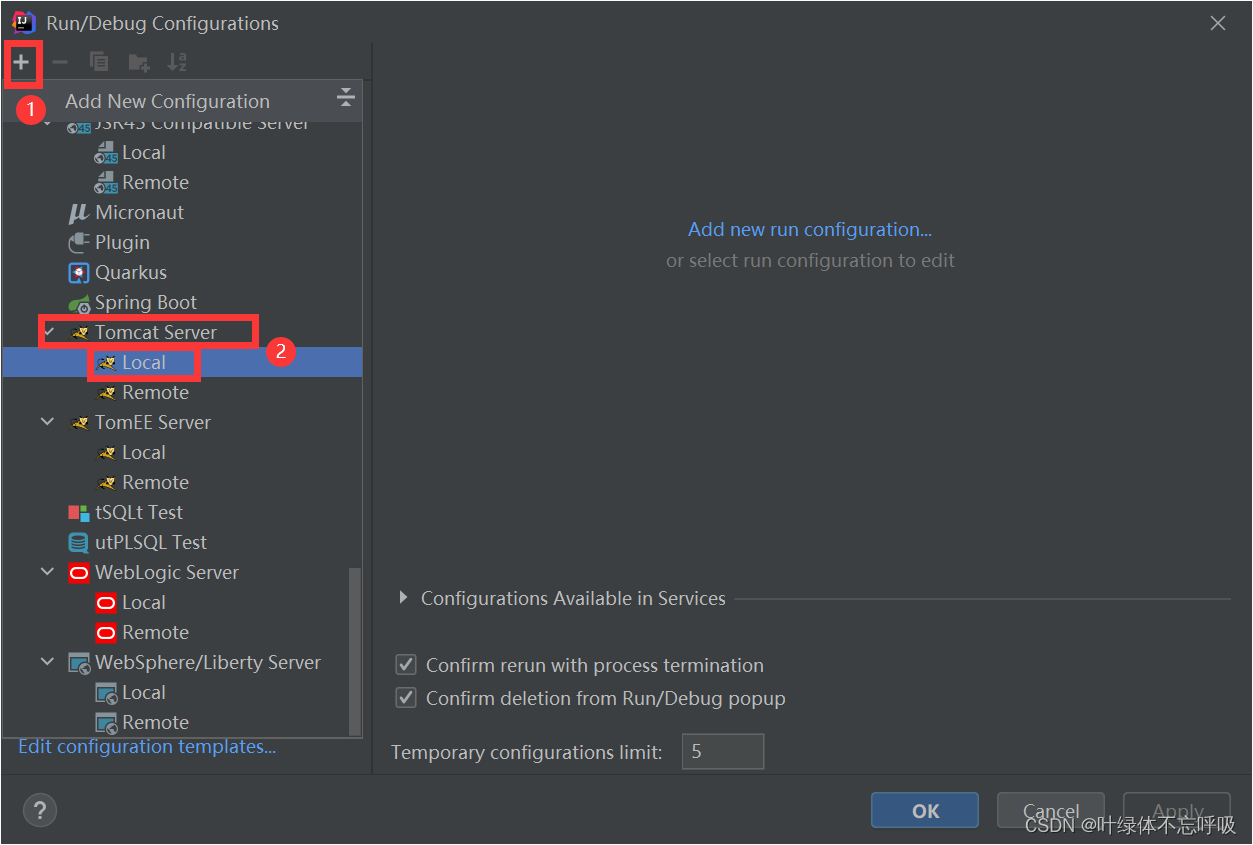The image size is (1253, 845).
Task: Open the help question mark button
Action: (x=40, y=811)
